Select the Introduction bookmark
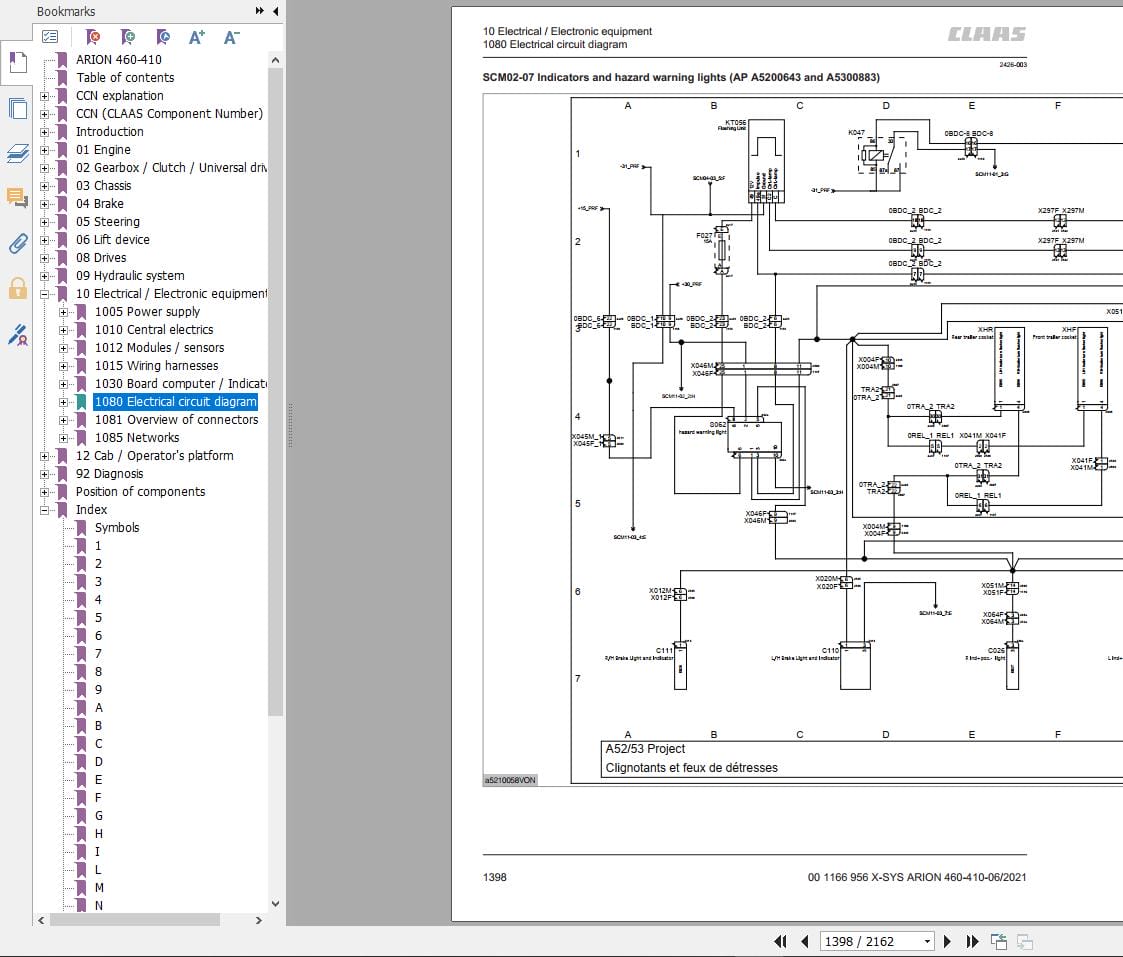This screenshot has height=957, width=1123. tap(110, 132)
